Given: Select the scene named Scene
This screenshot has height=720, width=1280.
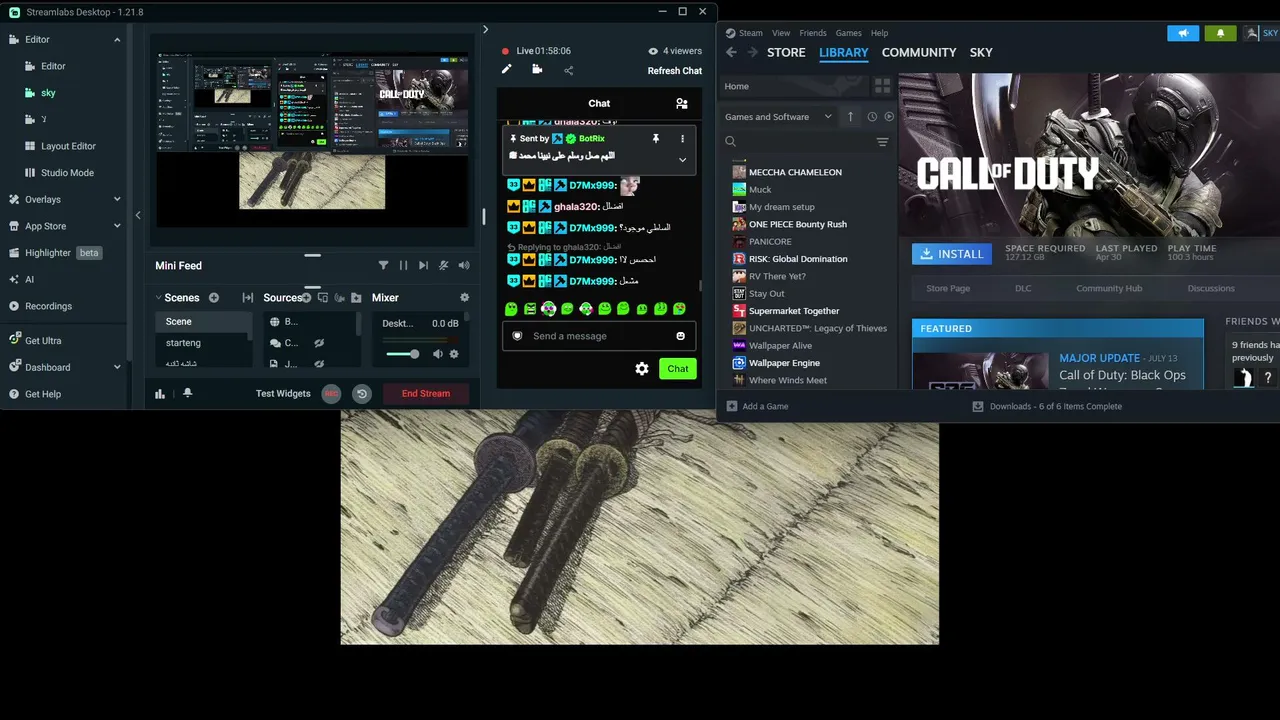Looking at the screenshot, I should pos(203,322).
